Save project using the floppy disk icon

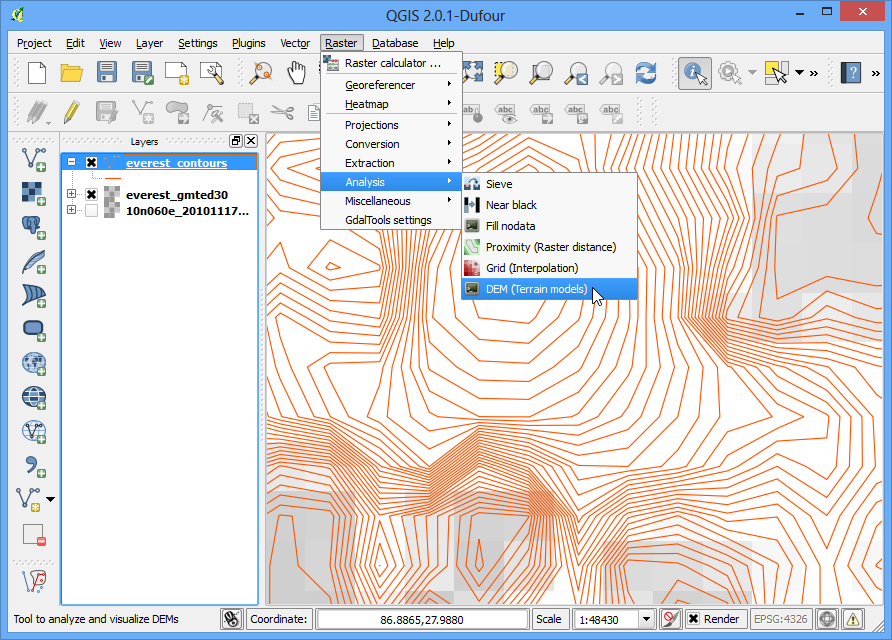pos(107,73)
